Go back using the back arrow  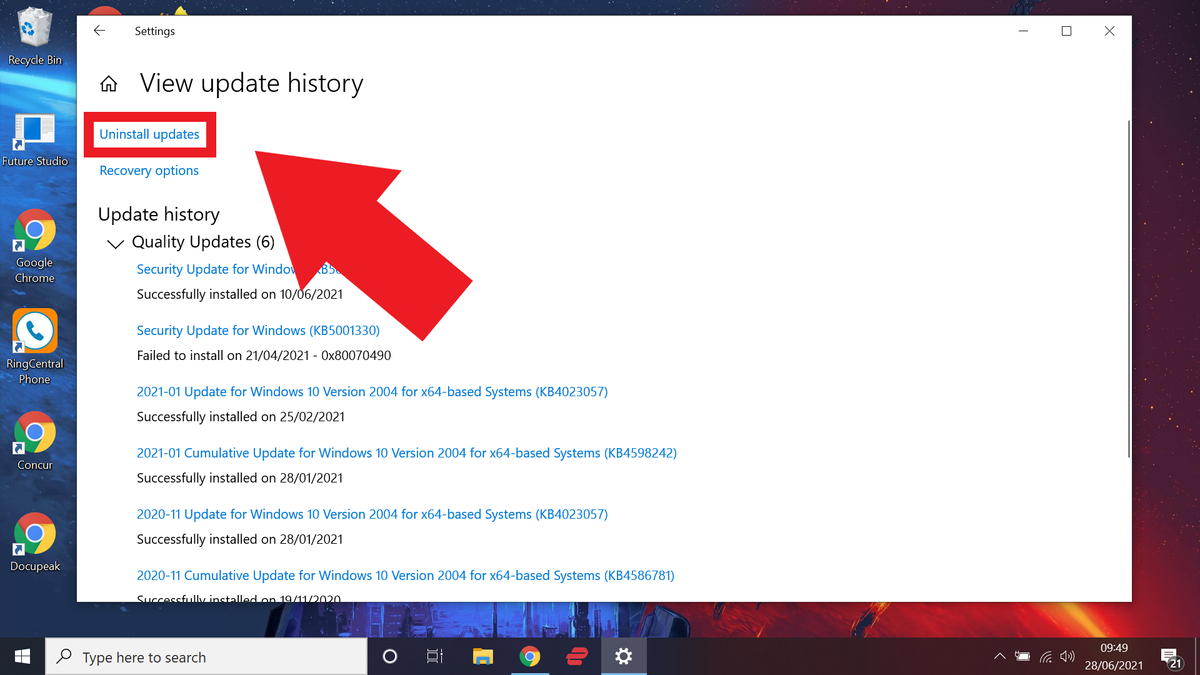(x=97, y=30)
